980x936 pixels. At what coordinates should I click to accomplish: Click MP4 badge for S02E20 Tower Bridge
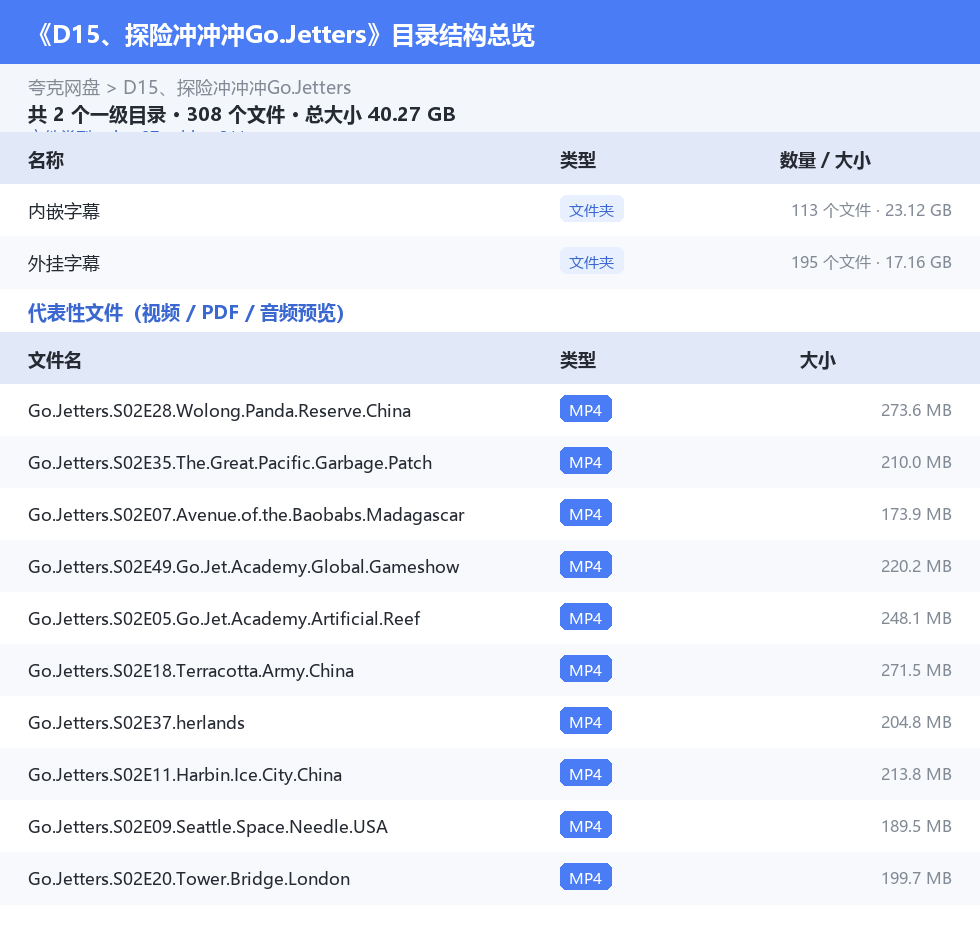(x=586, y=877)
